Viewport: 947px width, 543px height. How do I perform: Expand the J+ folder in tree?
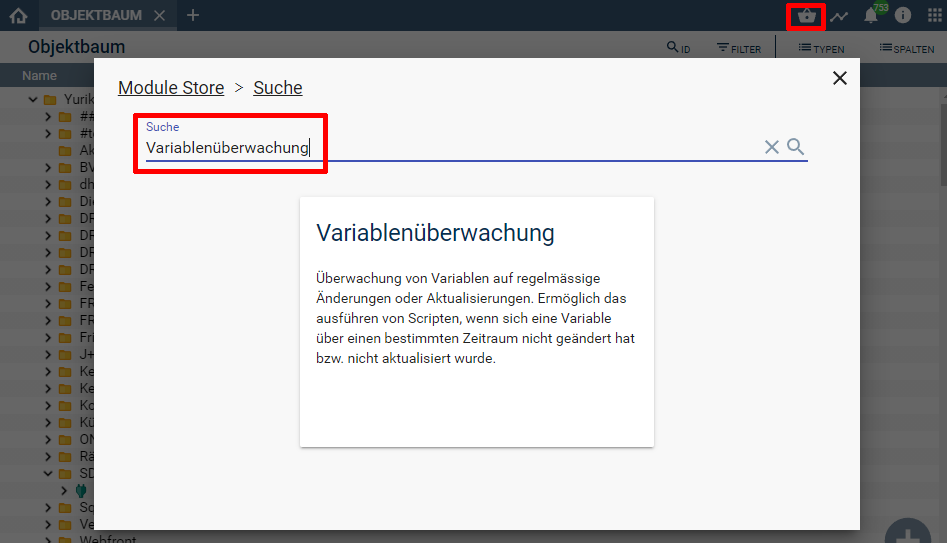48,355
